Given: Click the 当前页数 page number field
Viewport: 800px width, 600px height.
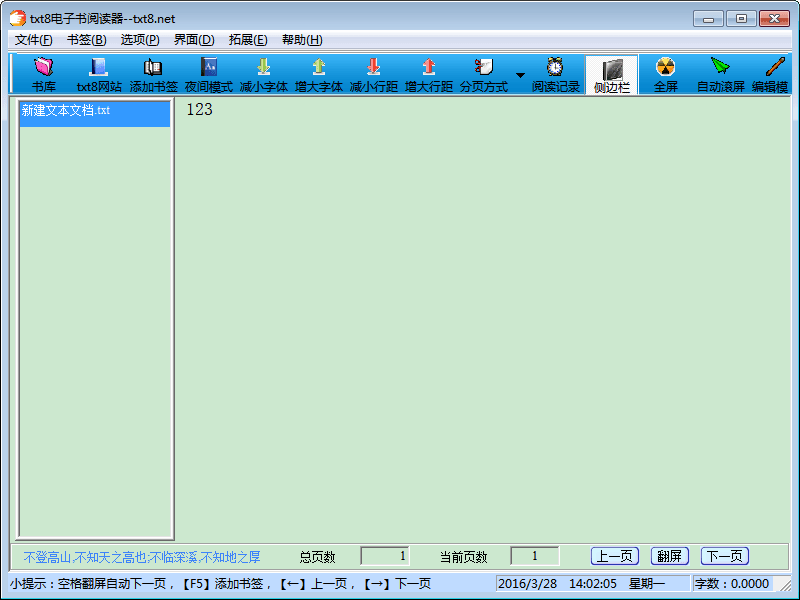Looking at the screenshot, I should (534, 556).
